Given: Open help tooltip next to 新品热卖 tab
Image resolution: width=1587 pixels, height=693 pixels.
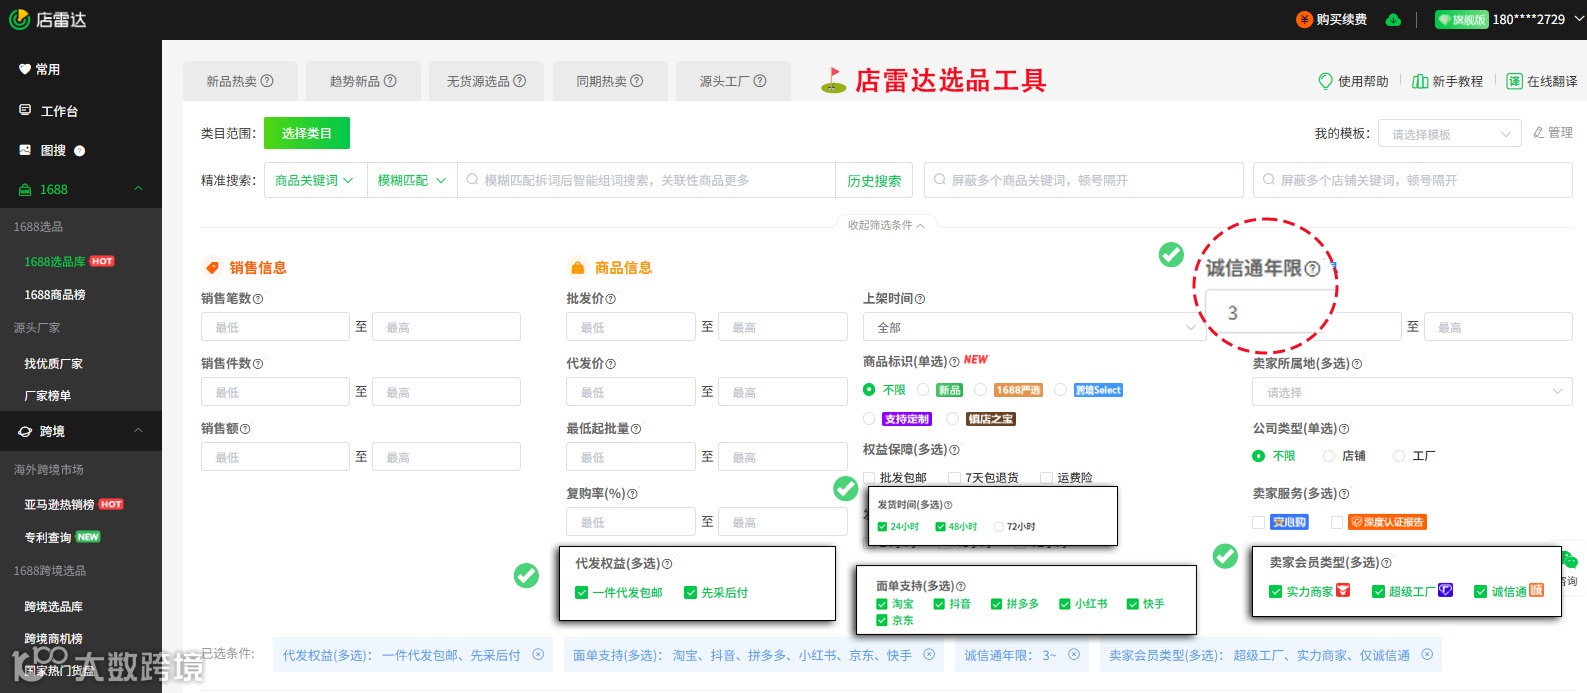Looking at the screenshot, I should click(267, 81).
